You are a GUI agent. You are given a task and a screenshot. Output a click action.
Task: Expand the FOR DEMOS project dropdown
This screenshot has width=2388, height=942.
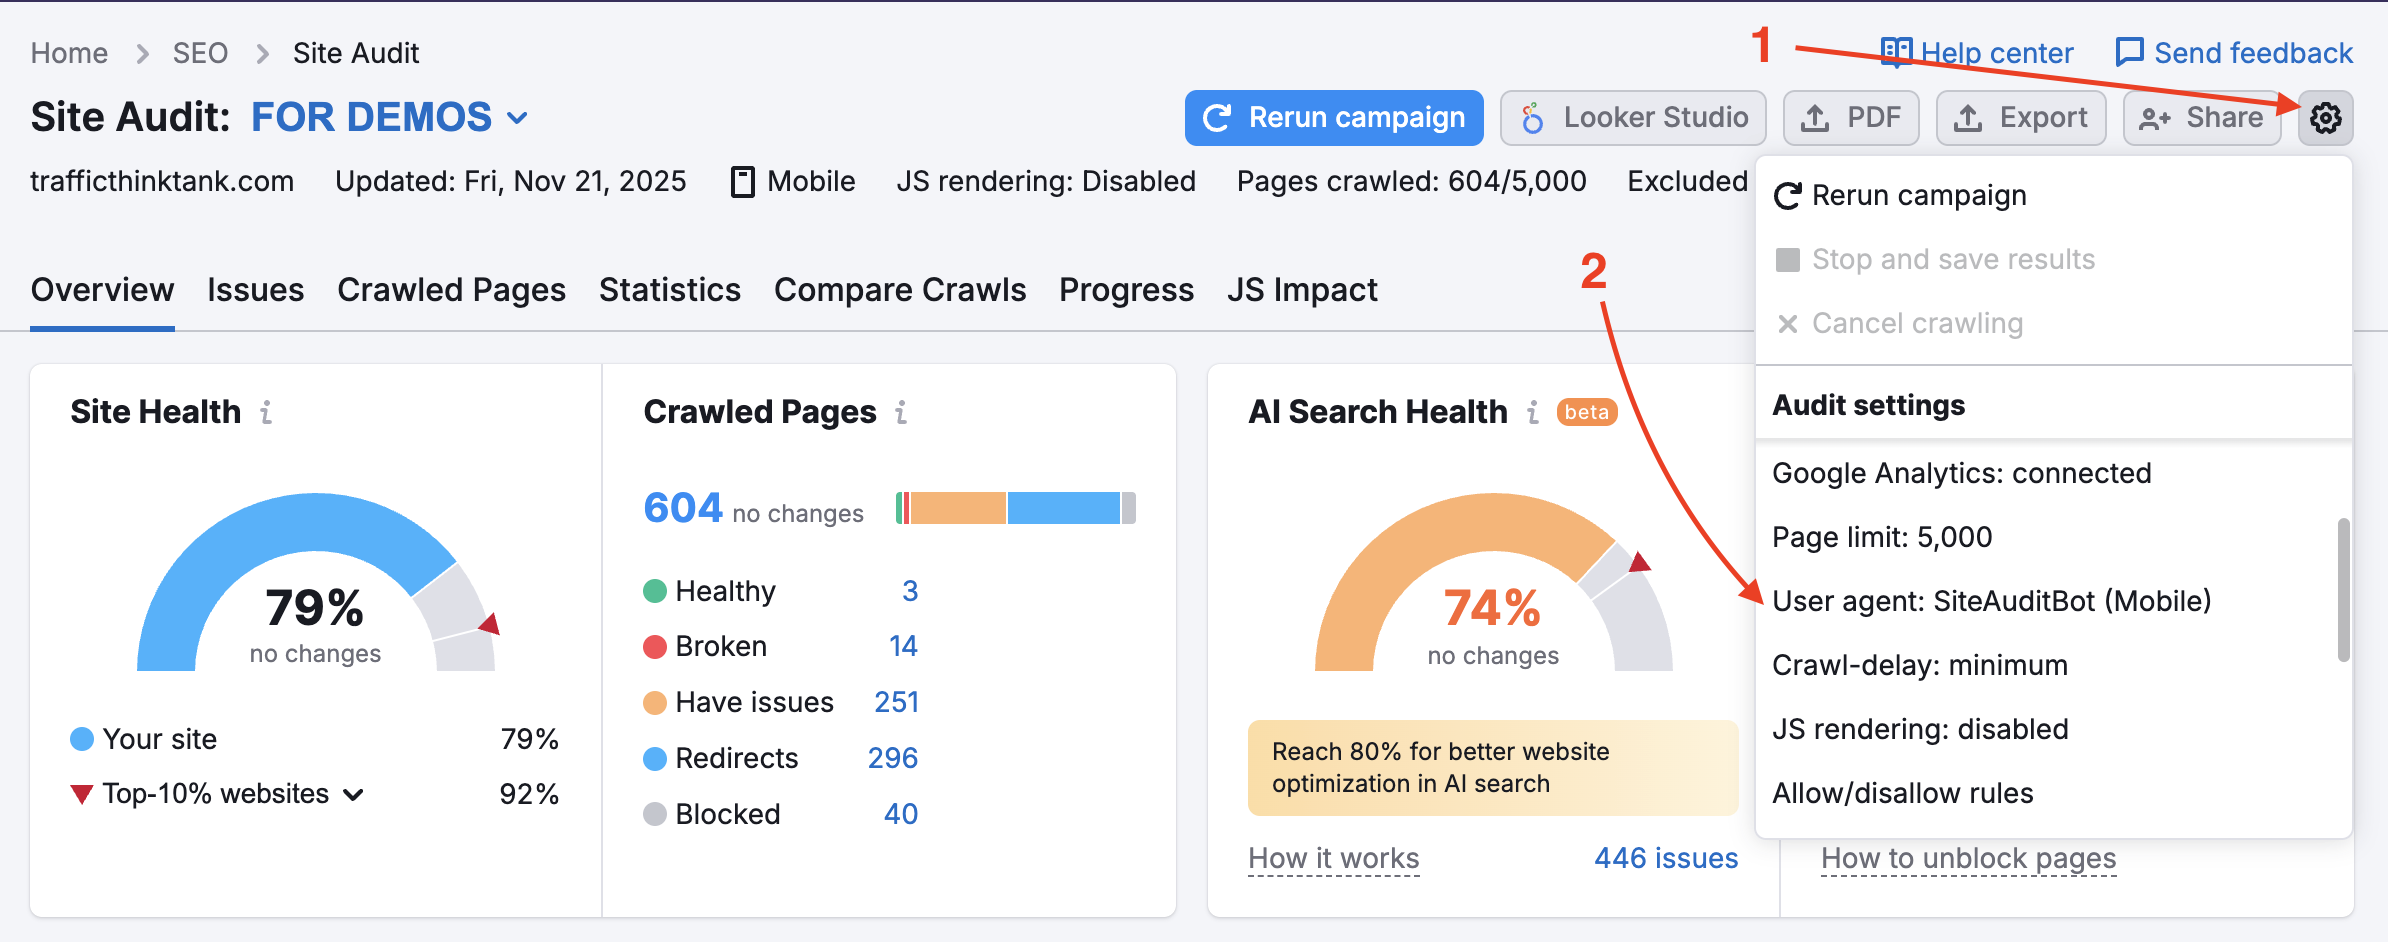coord(517,118)
